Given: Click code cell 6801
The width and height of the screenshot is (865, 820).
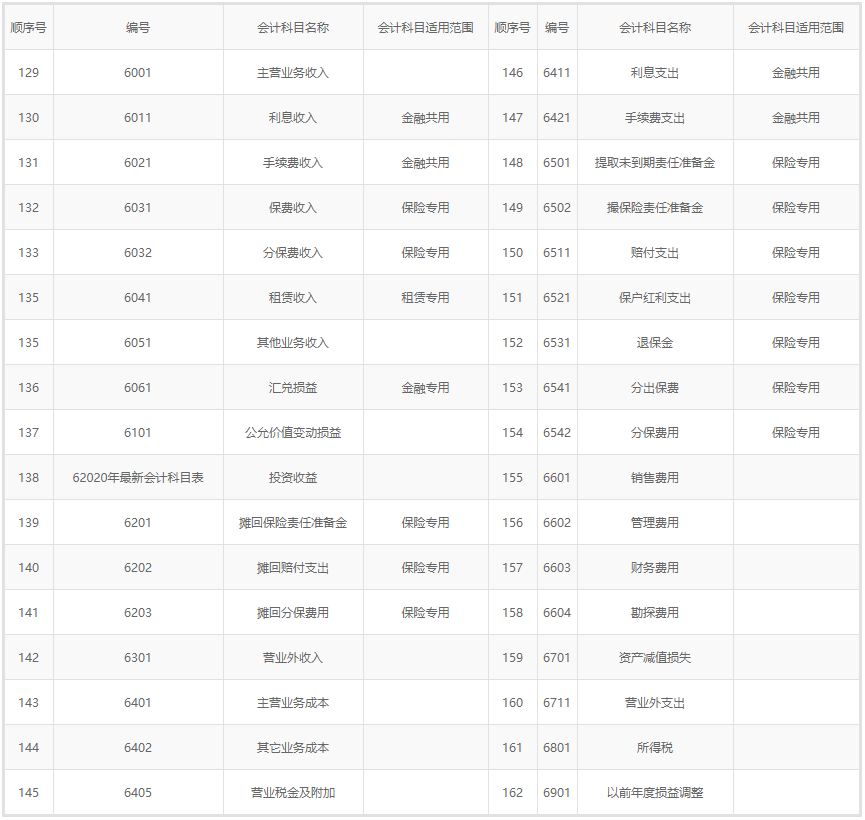Looking at the screenshot, I should 557,747.
